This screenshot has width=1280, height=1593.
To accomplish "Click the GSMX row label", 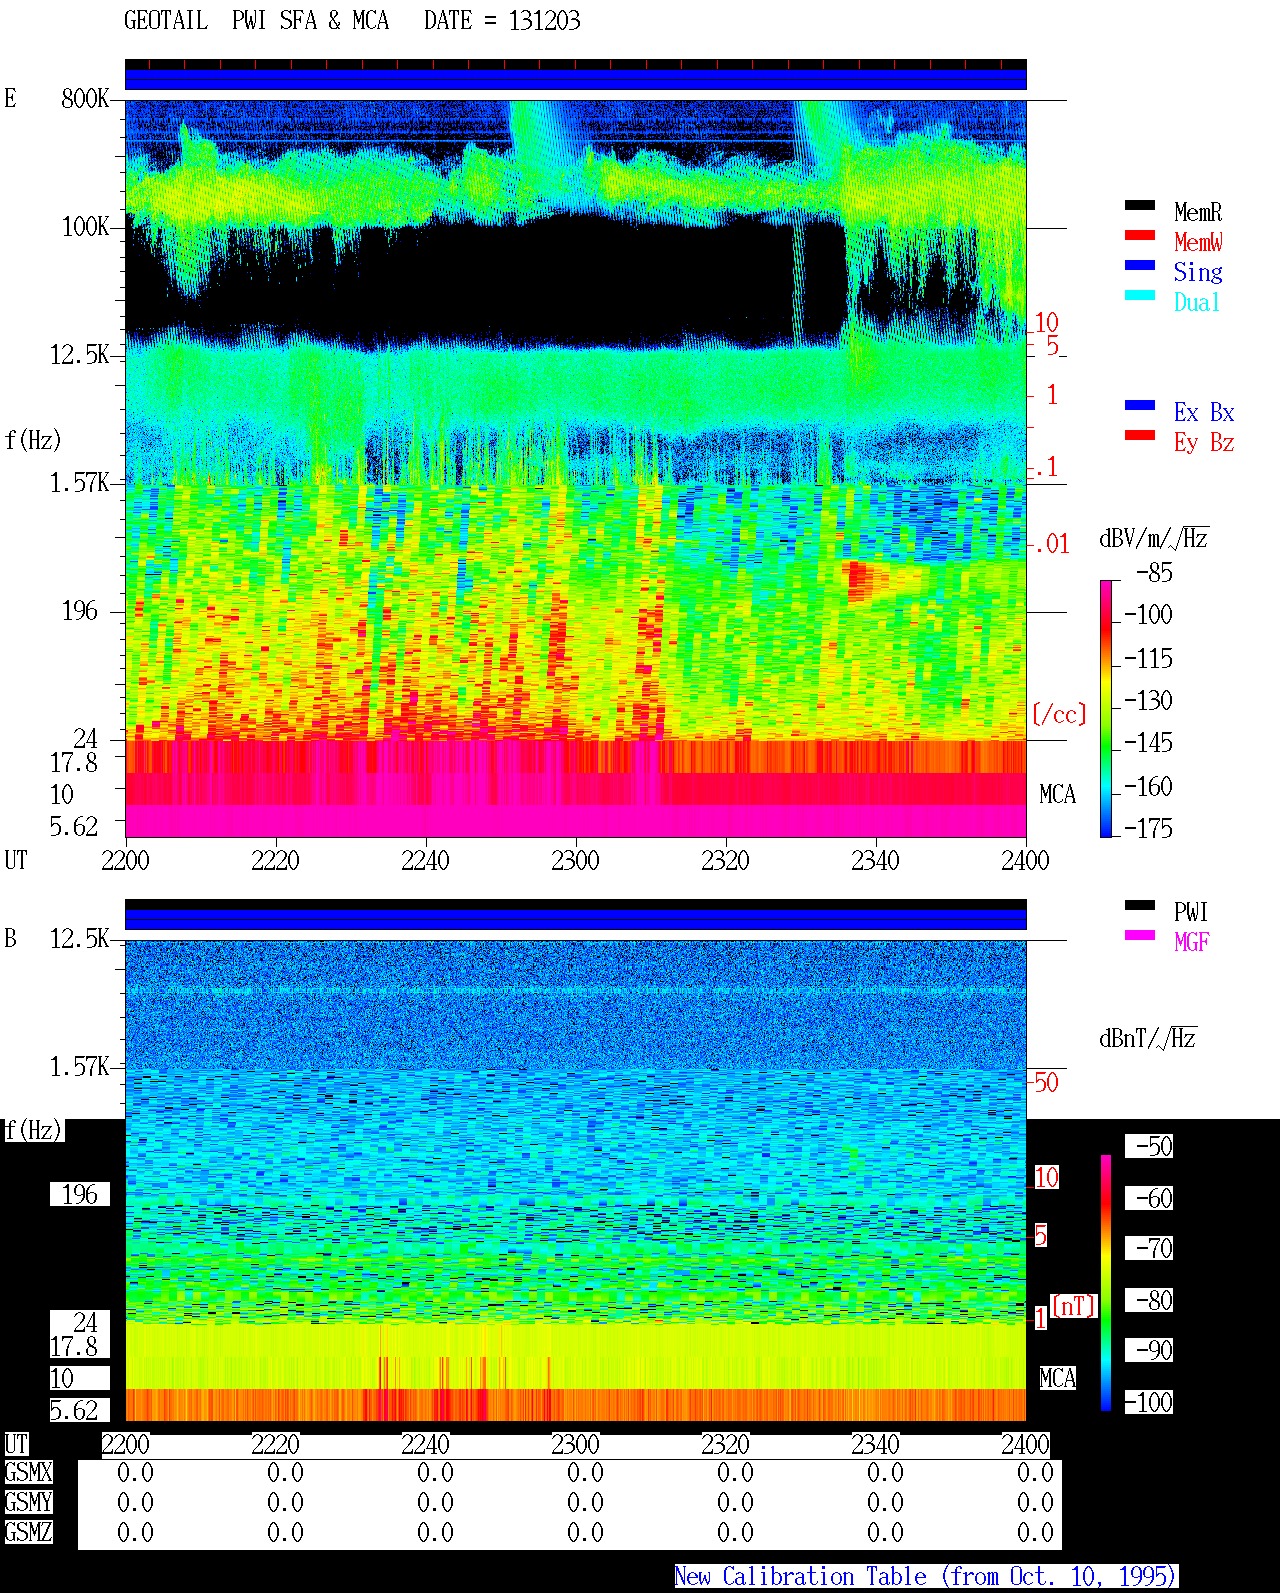I will [28, 1473].
